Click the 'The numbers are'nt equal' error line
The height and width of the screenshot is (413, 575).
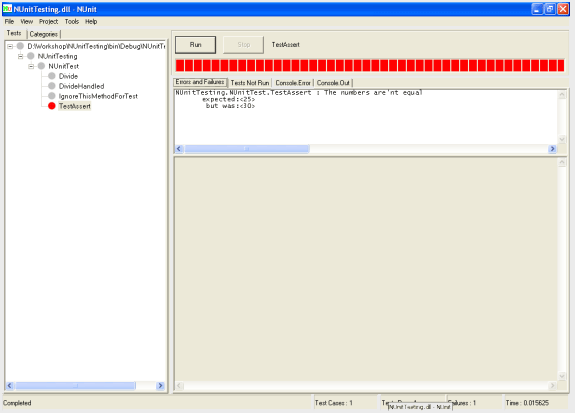299,92
